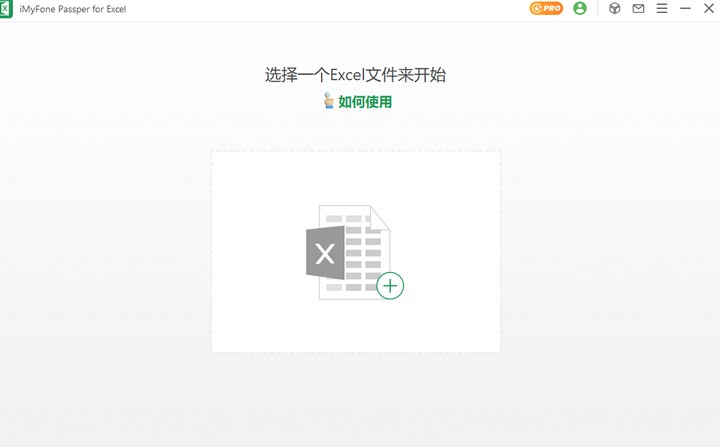Image resolution: width=720 pixels, height=447 pixels.
Task: Click the green Excel app logo
Action: 6,9
